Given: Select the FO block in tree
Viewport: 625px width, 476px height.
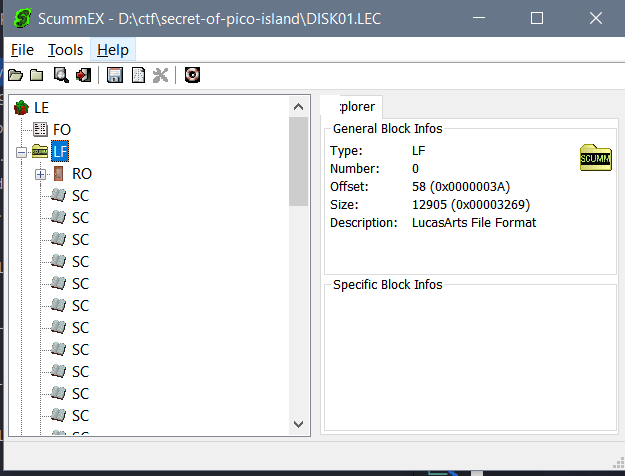Looking at the screenshot, I should click(61, 130).
